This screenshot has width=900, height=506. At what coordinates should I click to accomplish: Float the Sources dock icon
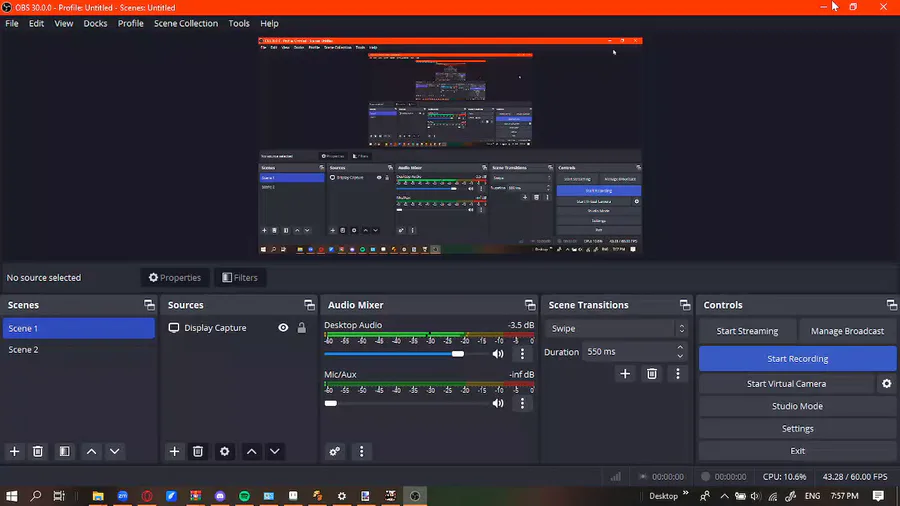pyautogui.click(x=309, y=305)
